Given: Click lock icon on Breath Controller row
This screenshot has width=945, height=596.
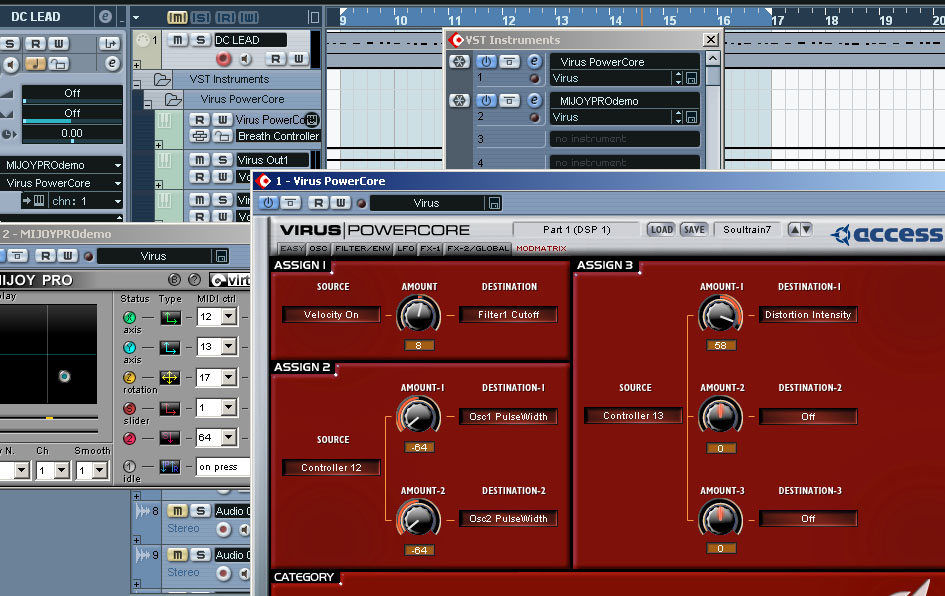Looking at the screenshot, I should (x=222, y=136).
